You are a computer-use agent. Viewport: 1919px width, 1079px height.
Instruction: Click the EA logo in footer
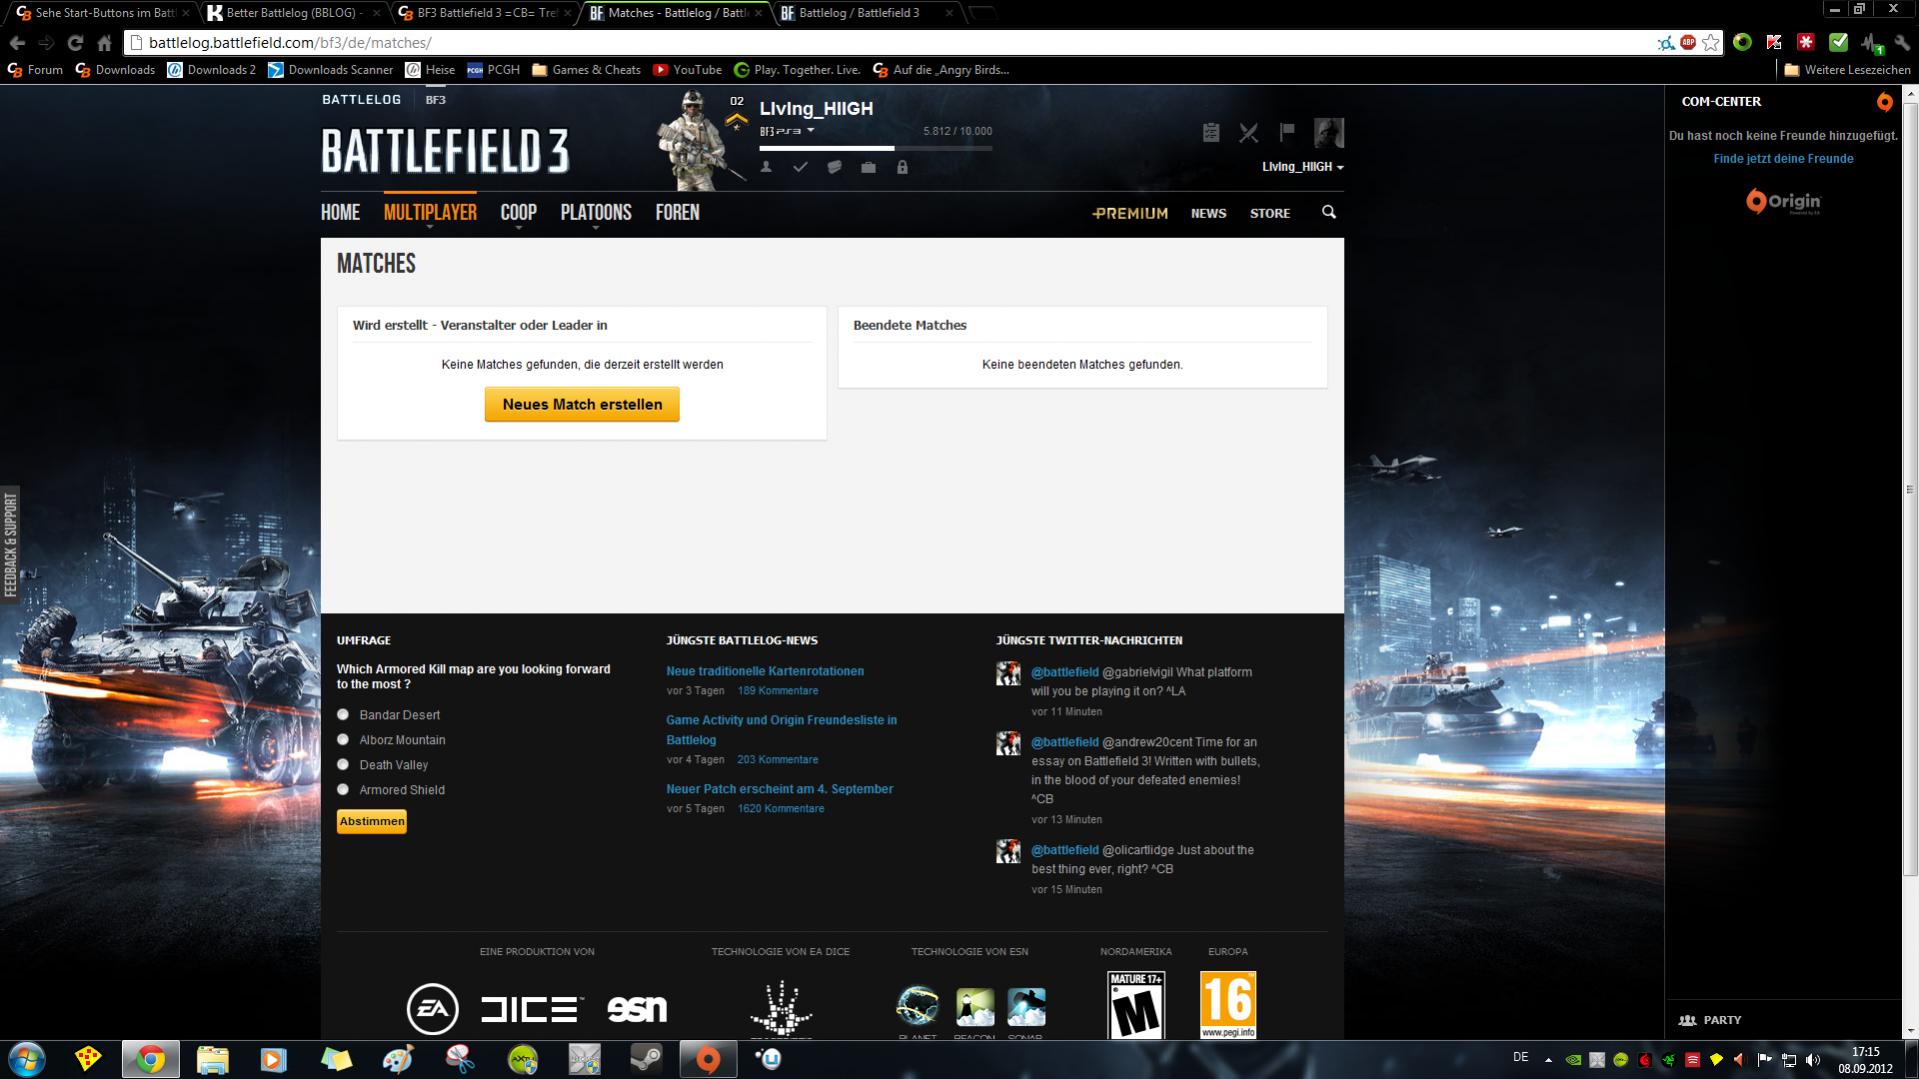(x=433, y=1008)
